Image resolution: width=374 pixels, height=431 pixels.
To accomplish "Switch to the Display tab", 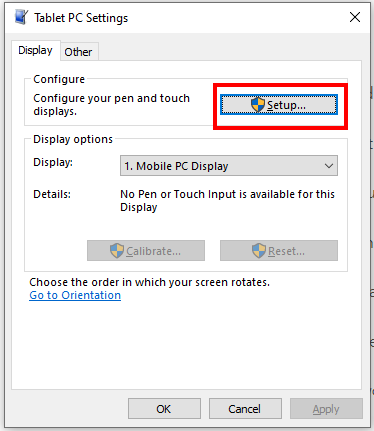I will click(x=35, y=50).
